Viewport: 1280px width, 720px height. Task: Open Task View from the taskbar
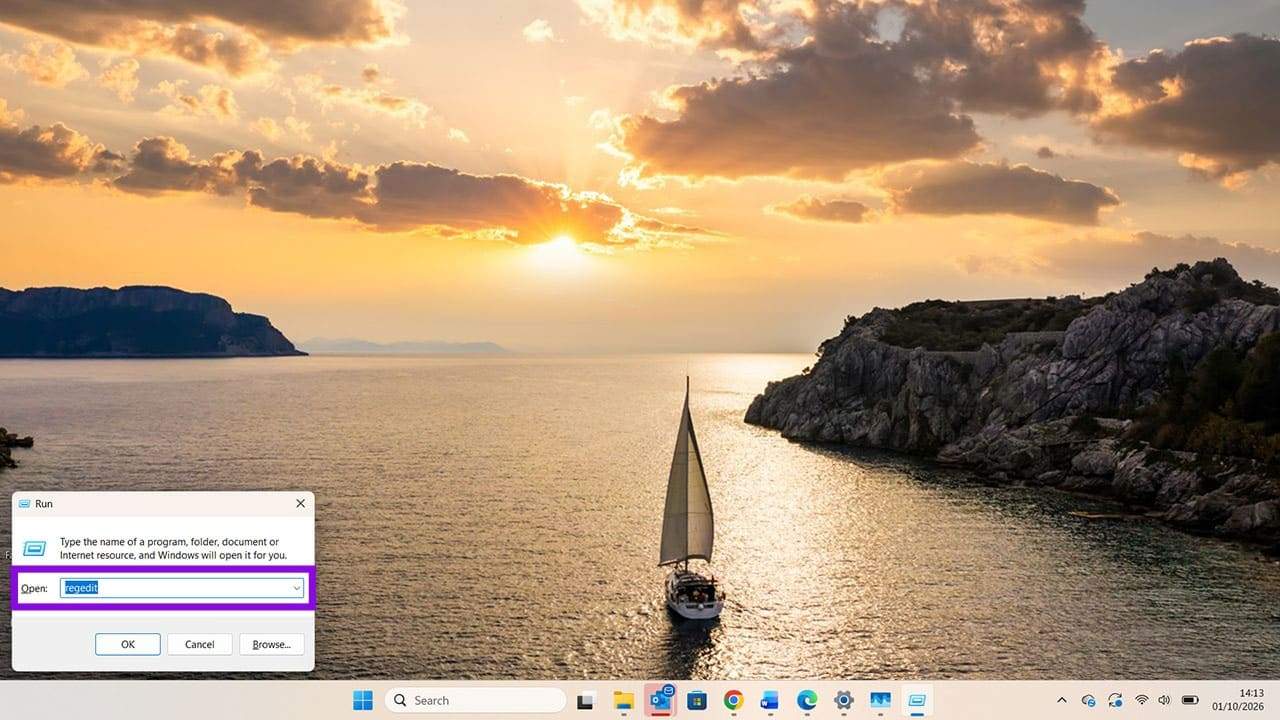pos(586,700)
